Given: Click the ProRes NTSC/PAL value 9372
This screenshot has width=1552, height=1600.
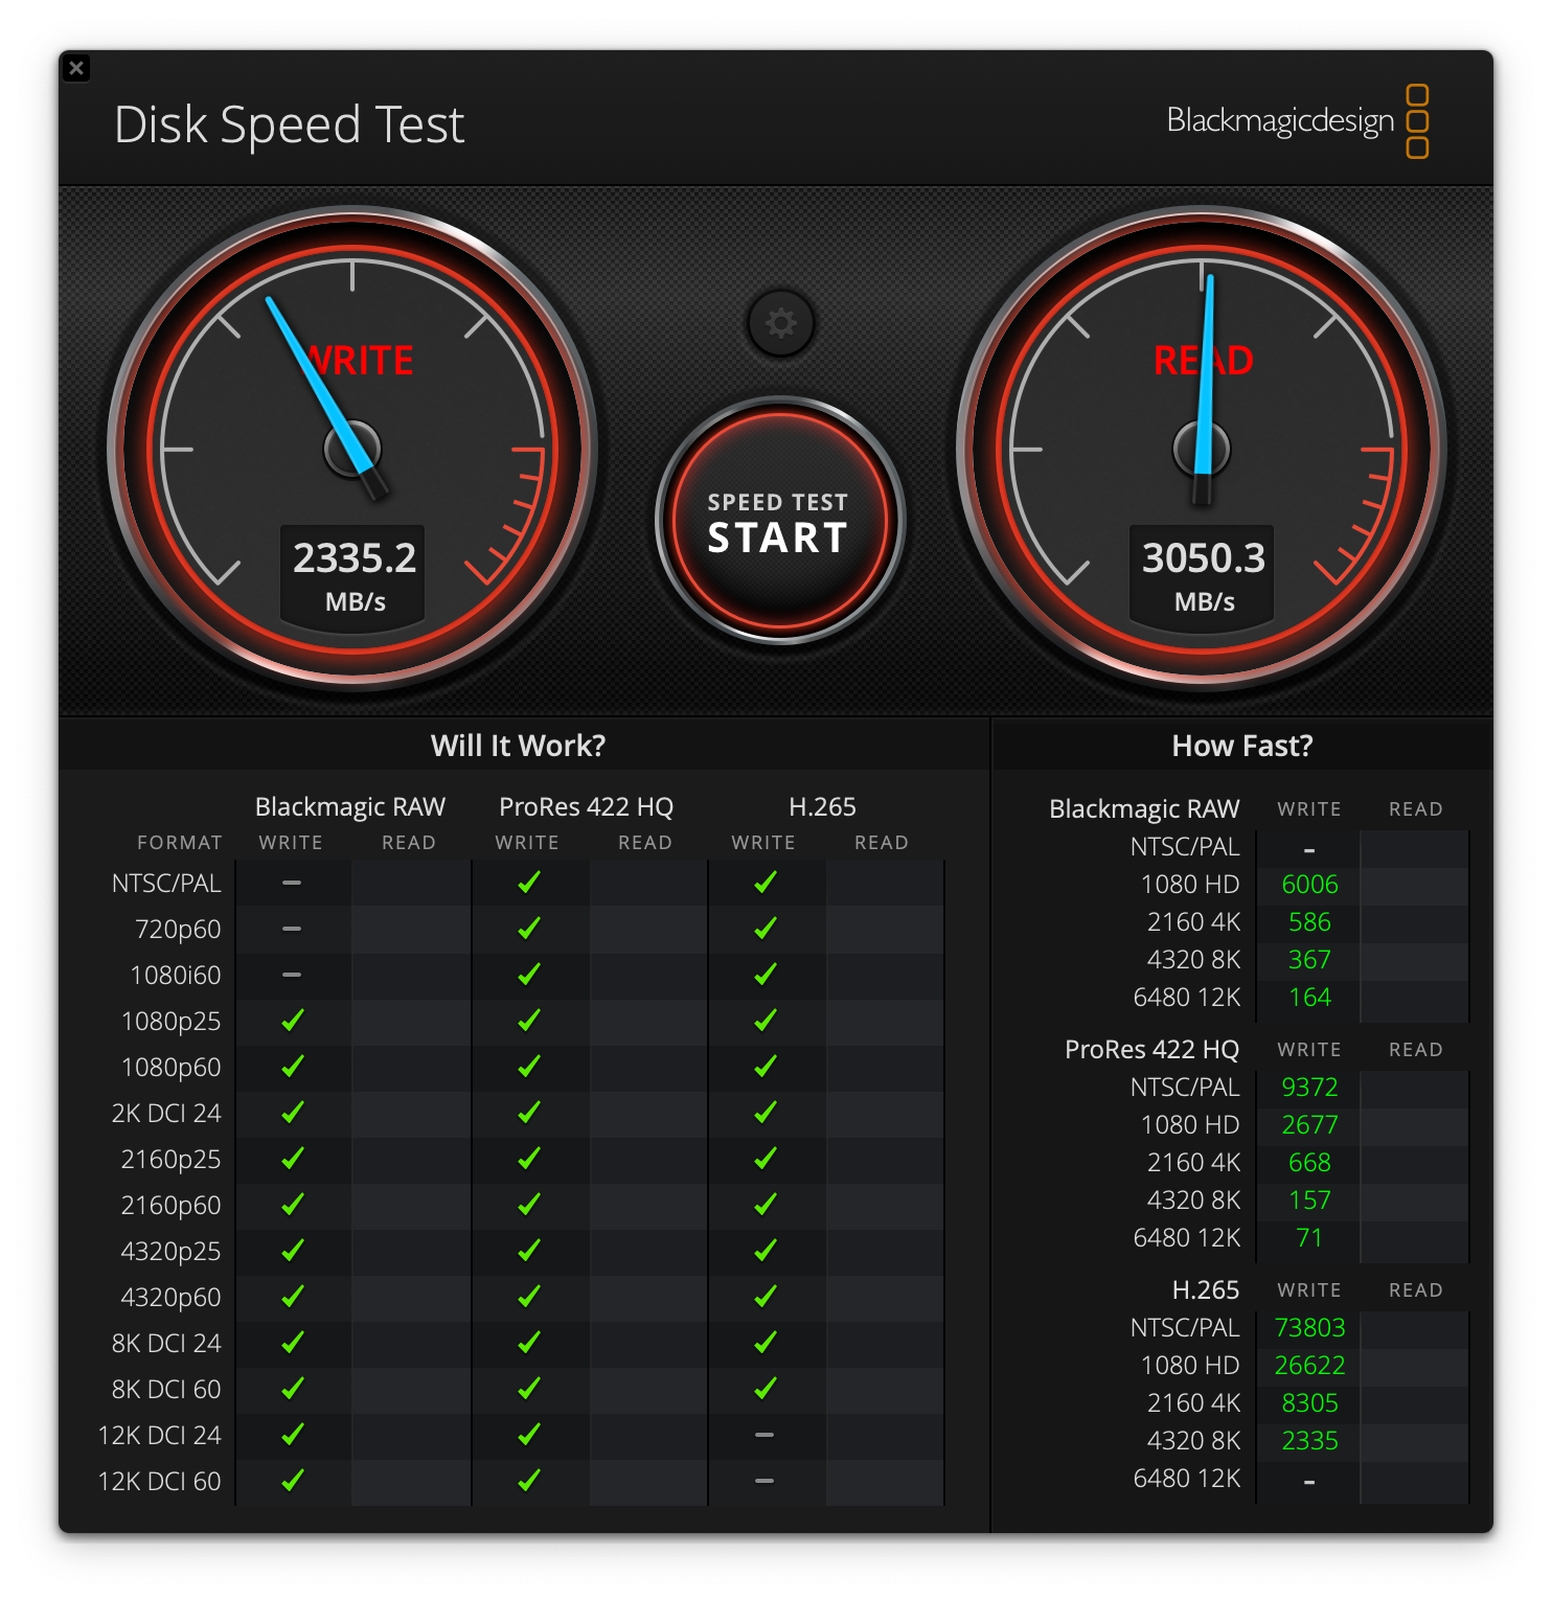Looking at the screenshot, I should (1309, 1087).
